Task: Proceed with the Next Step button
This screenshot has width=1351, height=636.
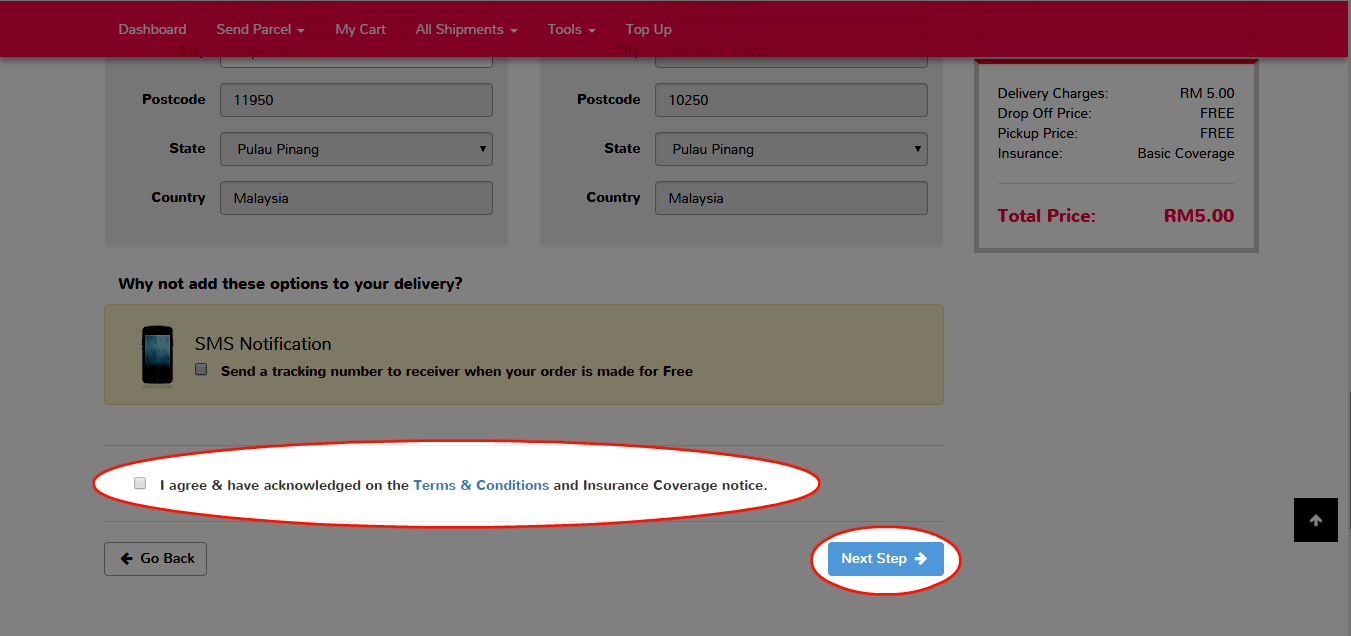Action: click(x=885, y=559)
